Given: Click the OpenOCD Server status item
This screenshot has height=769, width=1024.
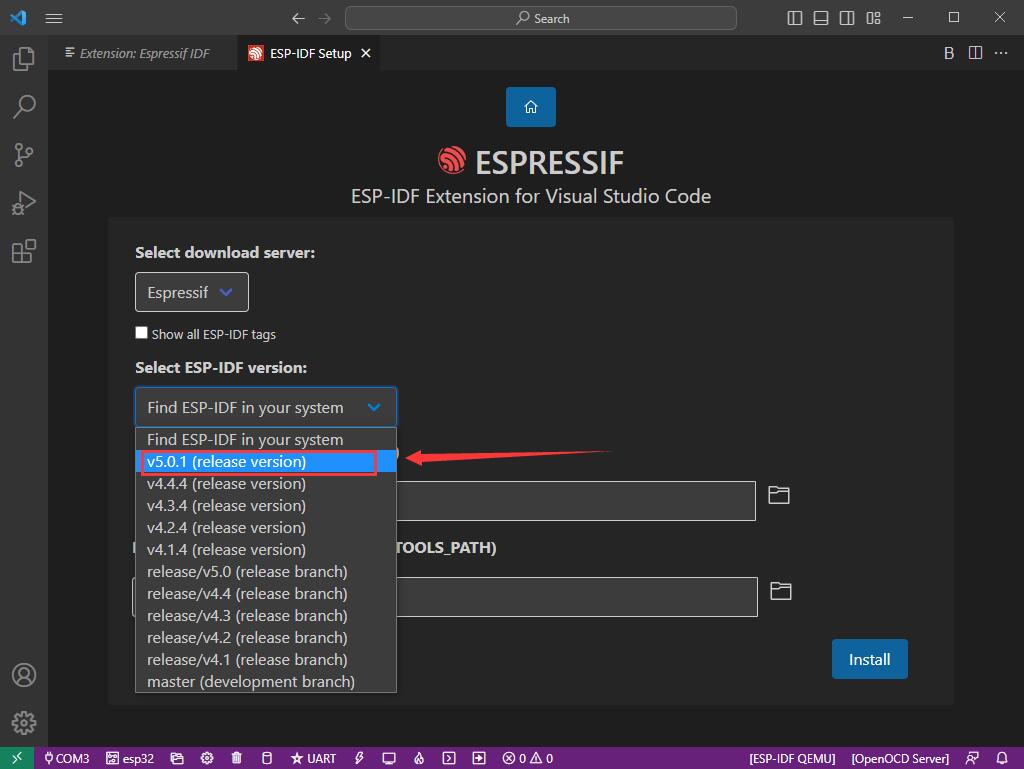Looking at the screenshot, I should pos(900,758).
